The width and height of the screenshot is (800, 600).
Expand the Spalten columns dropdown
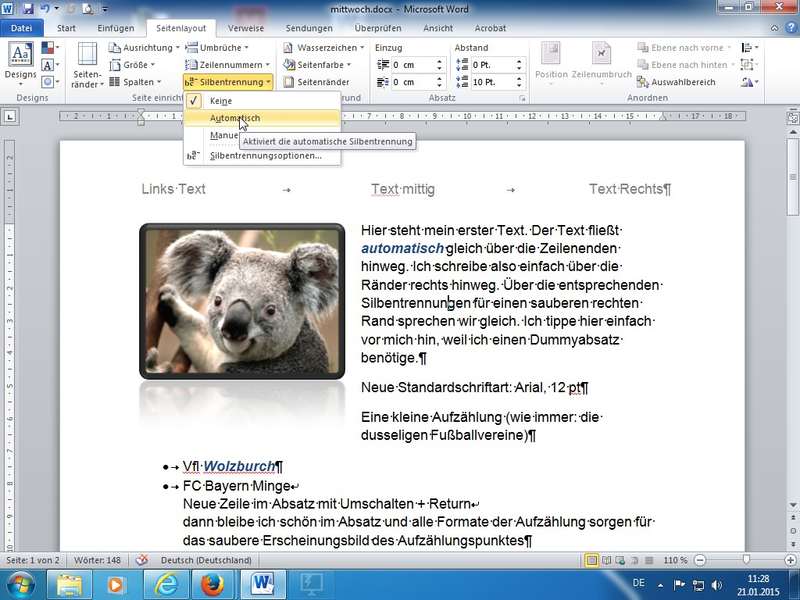pyautogui.click(x=138, y=82)
